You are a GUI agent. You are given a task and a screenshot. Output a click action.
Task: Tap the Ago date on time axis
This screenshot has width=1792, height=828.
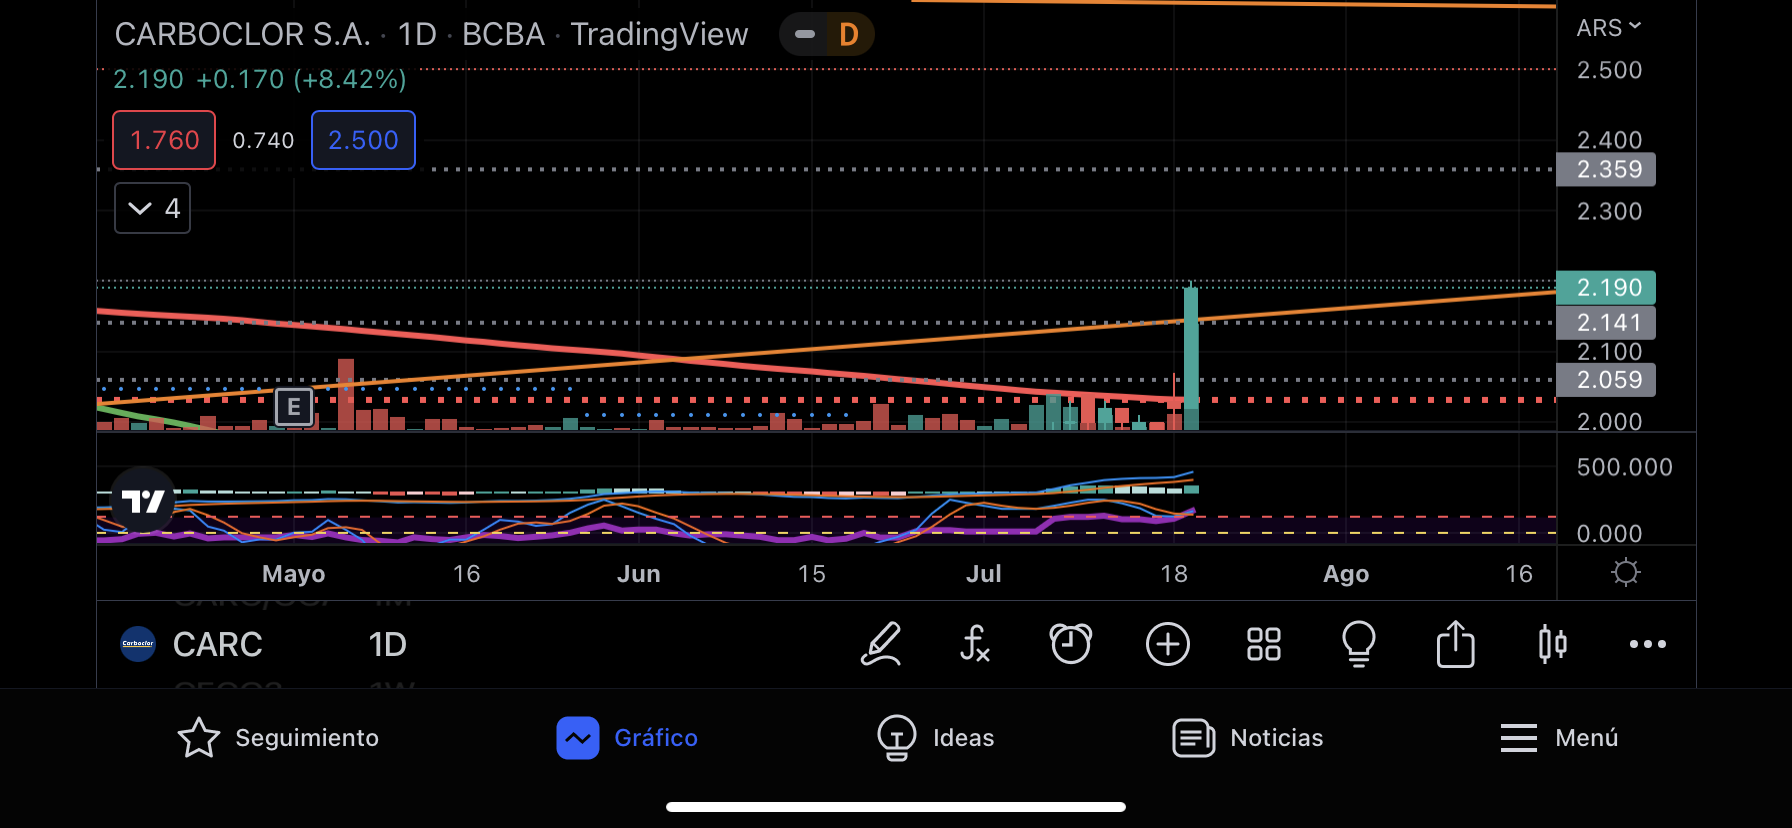pyautogui.click(x=1346, y=573)
